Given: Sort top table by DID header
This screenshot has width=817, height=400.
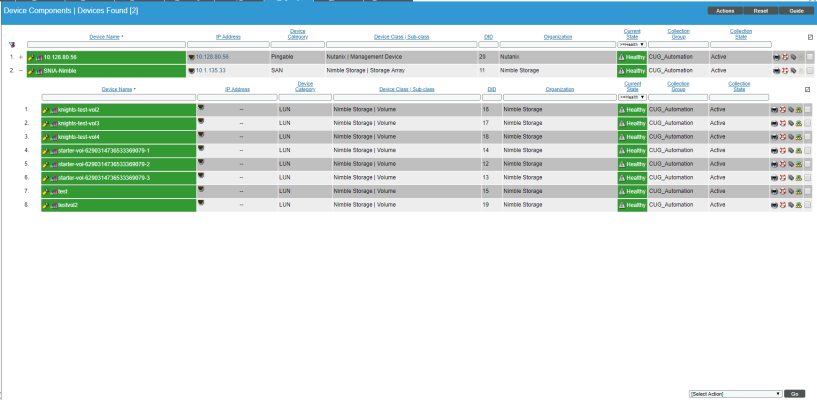Looking at the screenshot, I should (x=488, y=37).
